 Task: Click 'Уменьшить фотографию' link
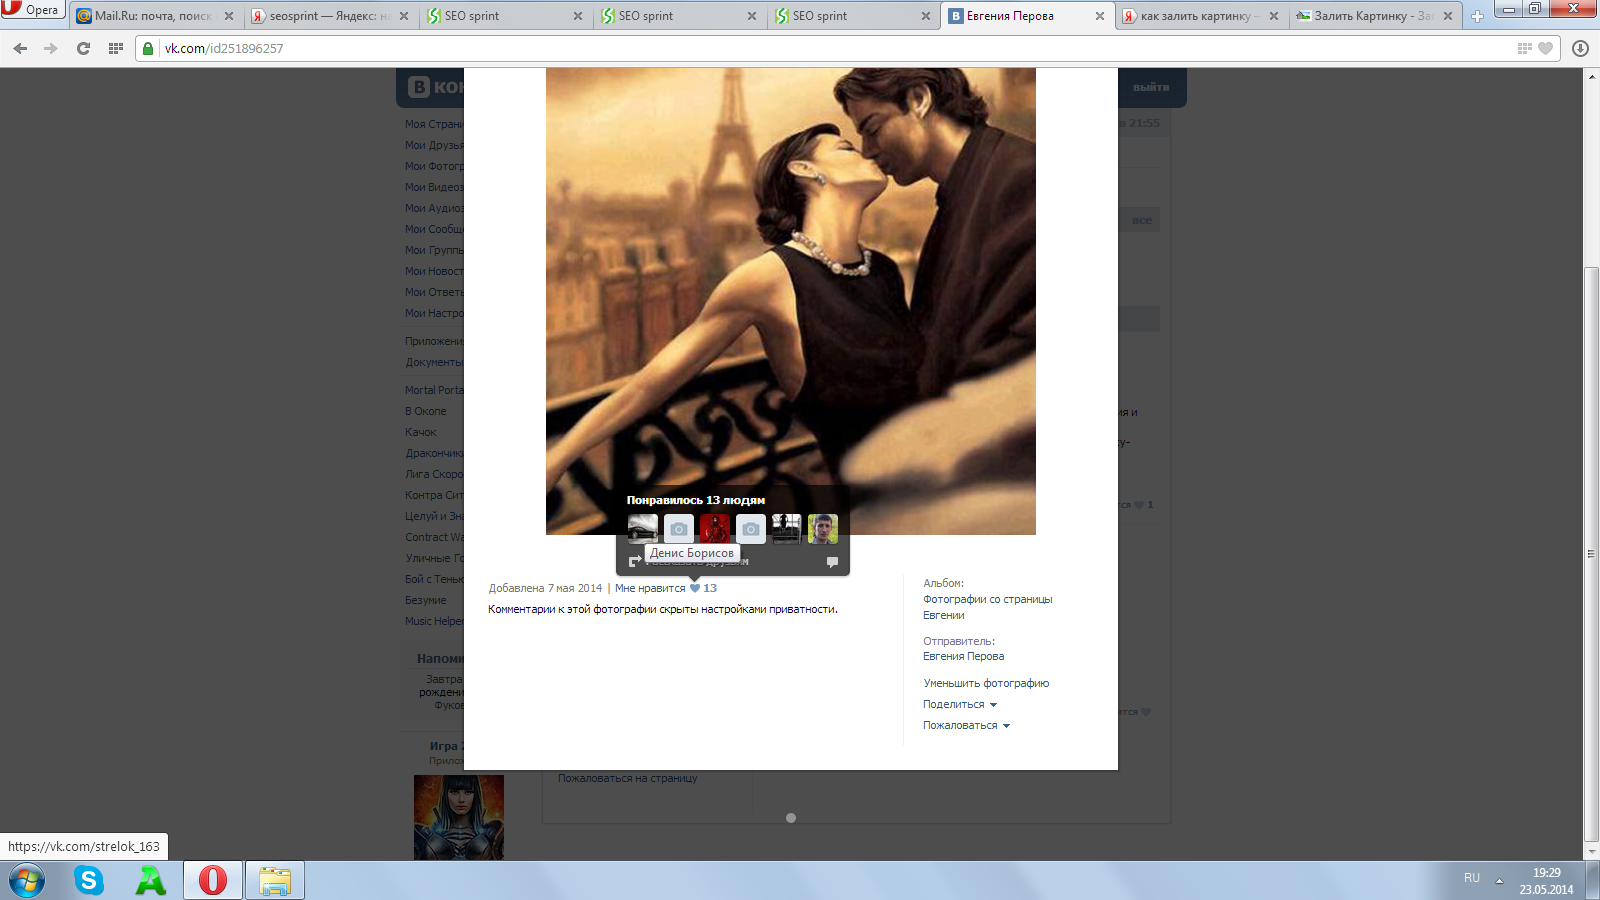pos(986,683)
